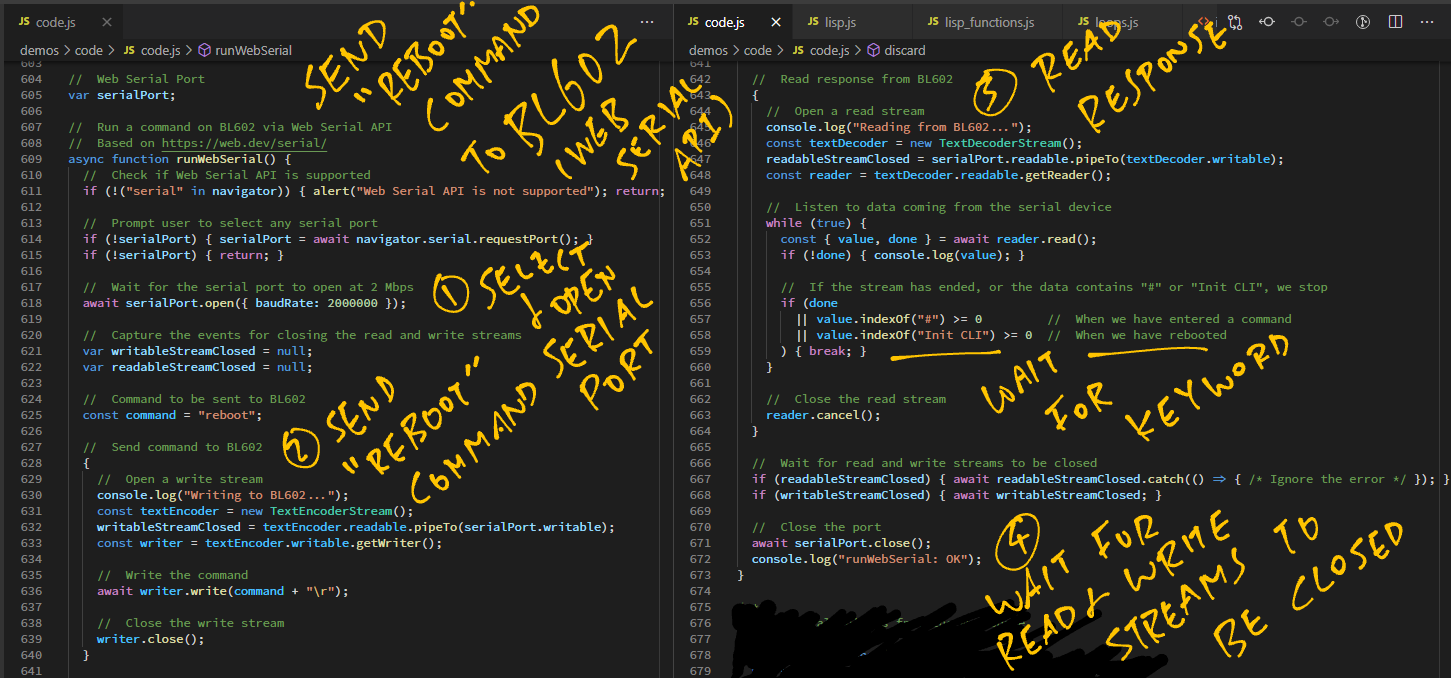This screenshot has height=678, width=1451.
Task: Click the Open Changes compare icon
Action: [x=1235, y=21]
